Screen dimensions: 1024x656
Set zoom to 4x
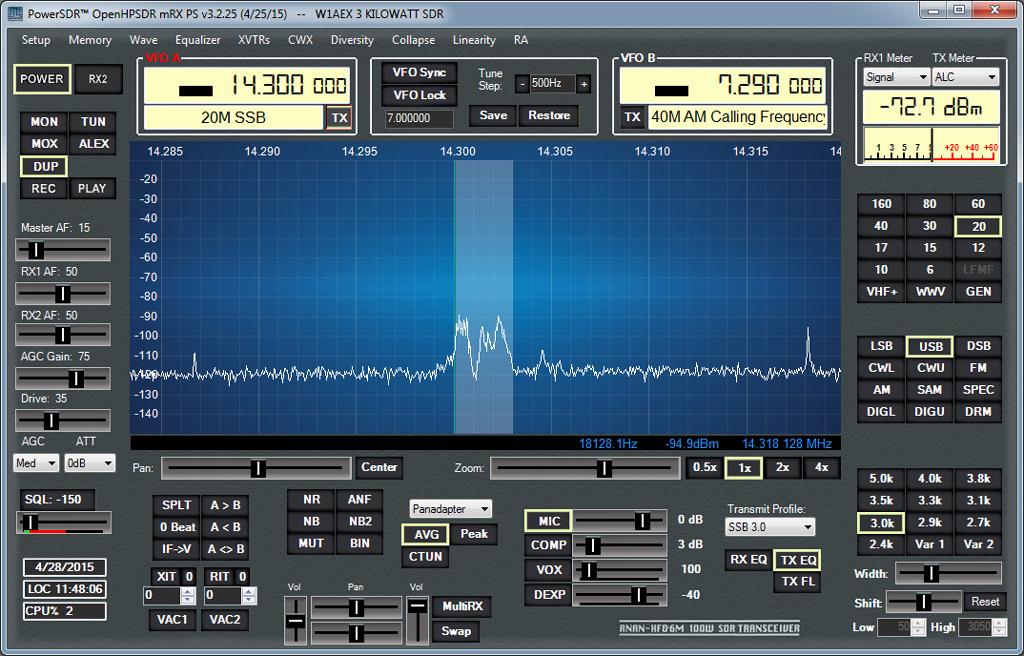tap(821, 467)
